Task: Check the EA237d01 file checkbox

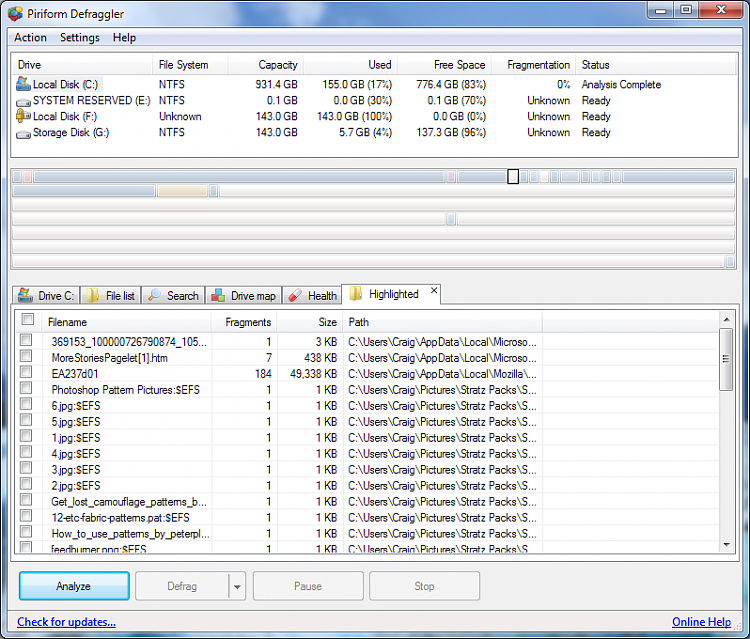Action: click(26, 372)
